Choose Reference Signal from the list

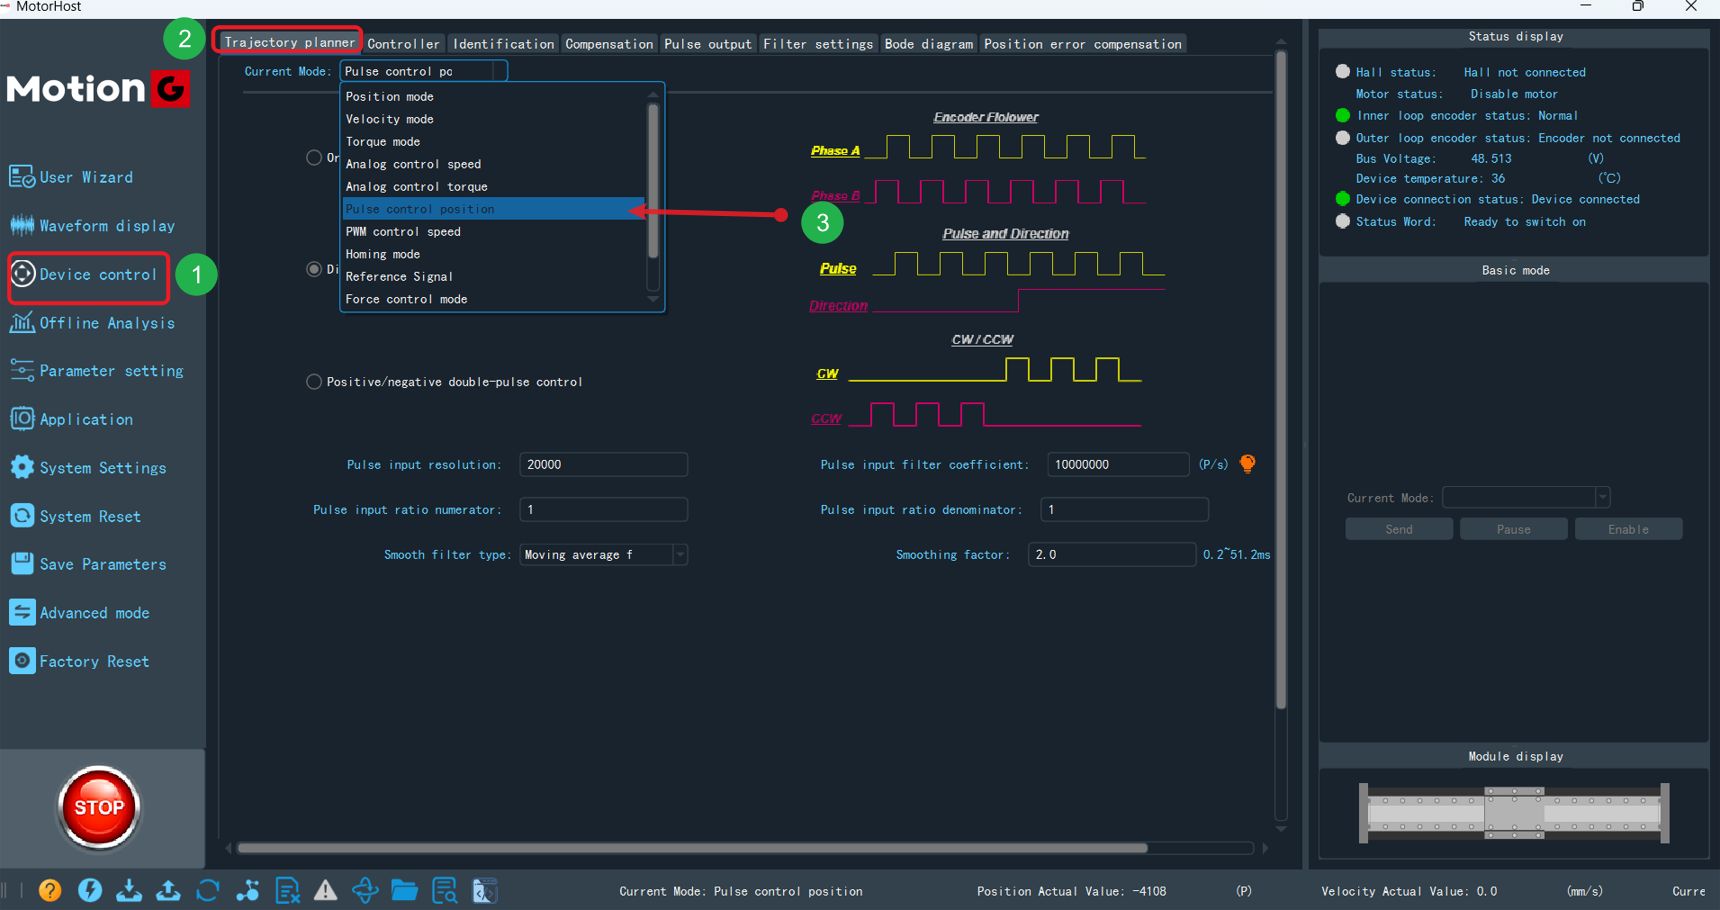click(x=494, y=276)
